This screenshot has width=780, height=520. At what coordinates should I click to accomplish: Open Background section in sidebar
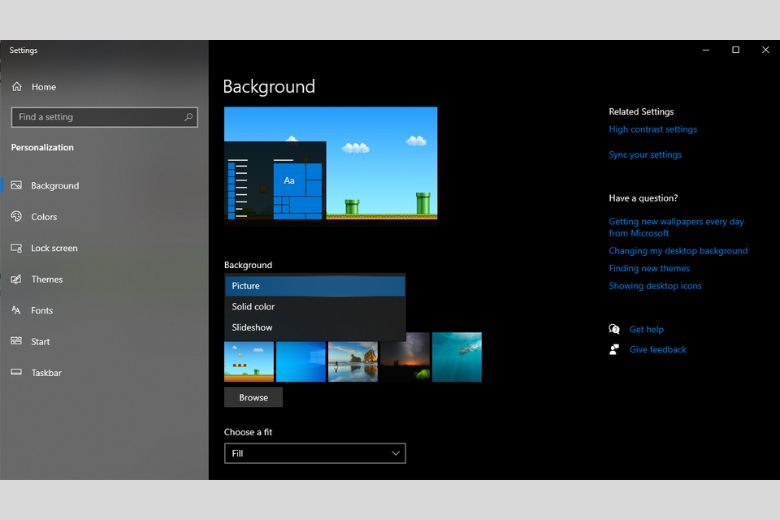(55, 186)
